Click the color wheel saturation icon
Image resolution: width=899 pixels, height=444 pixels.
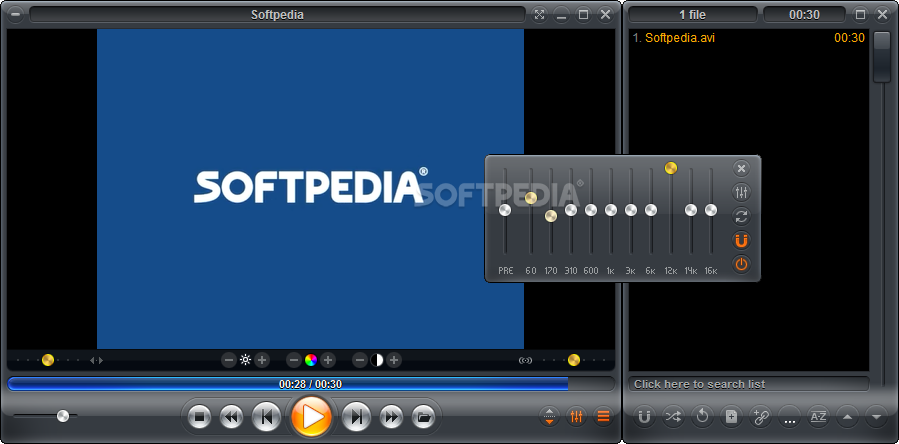[x=311, y=360]
